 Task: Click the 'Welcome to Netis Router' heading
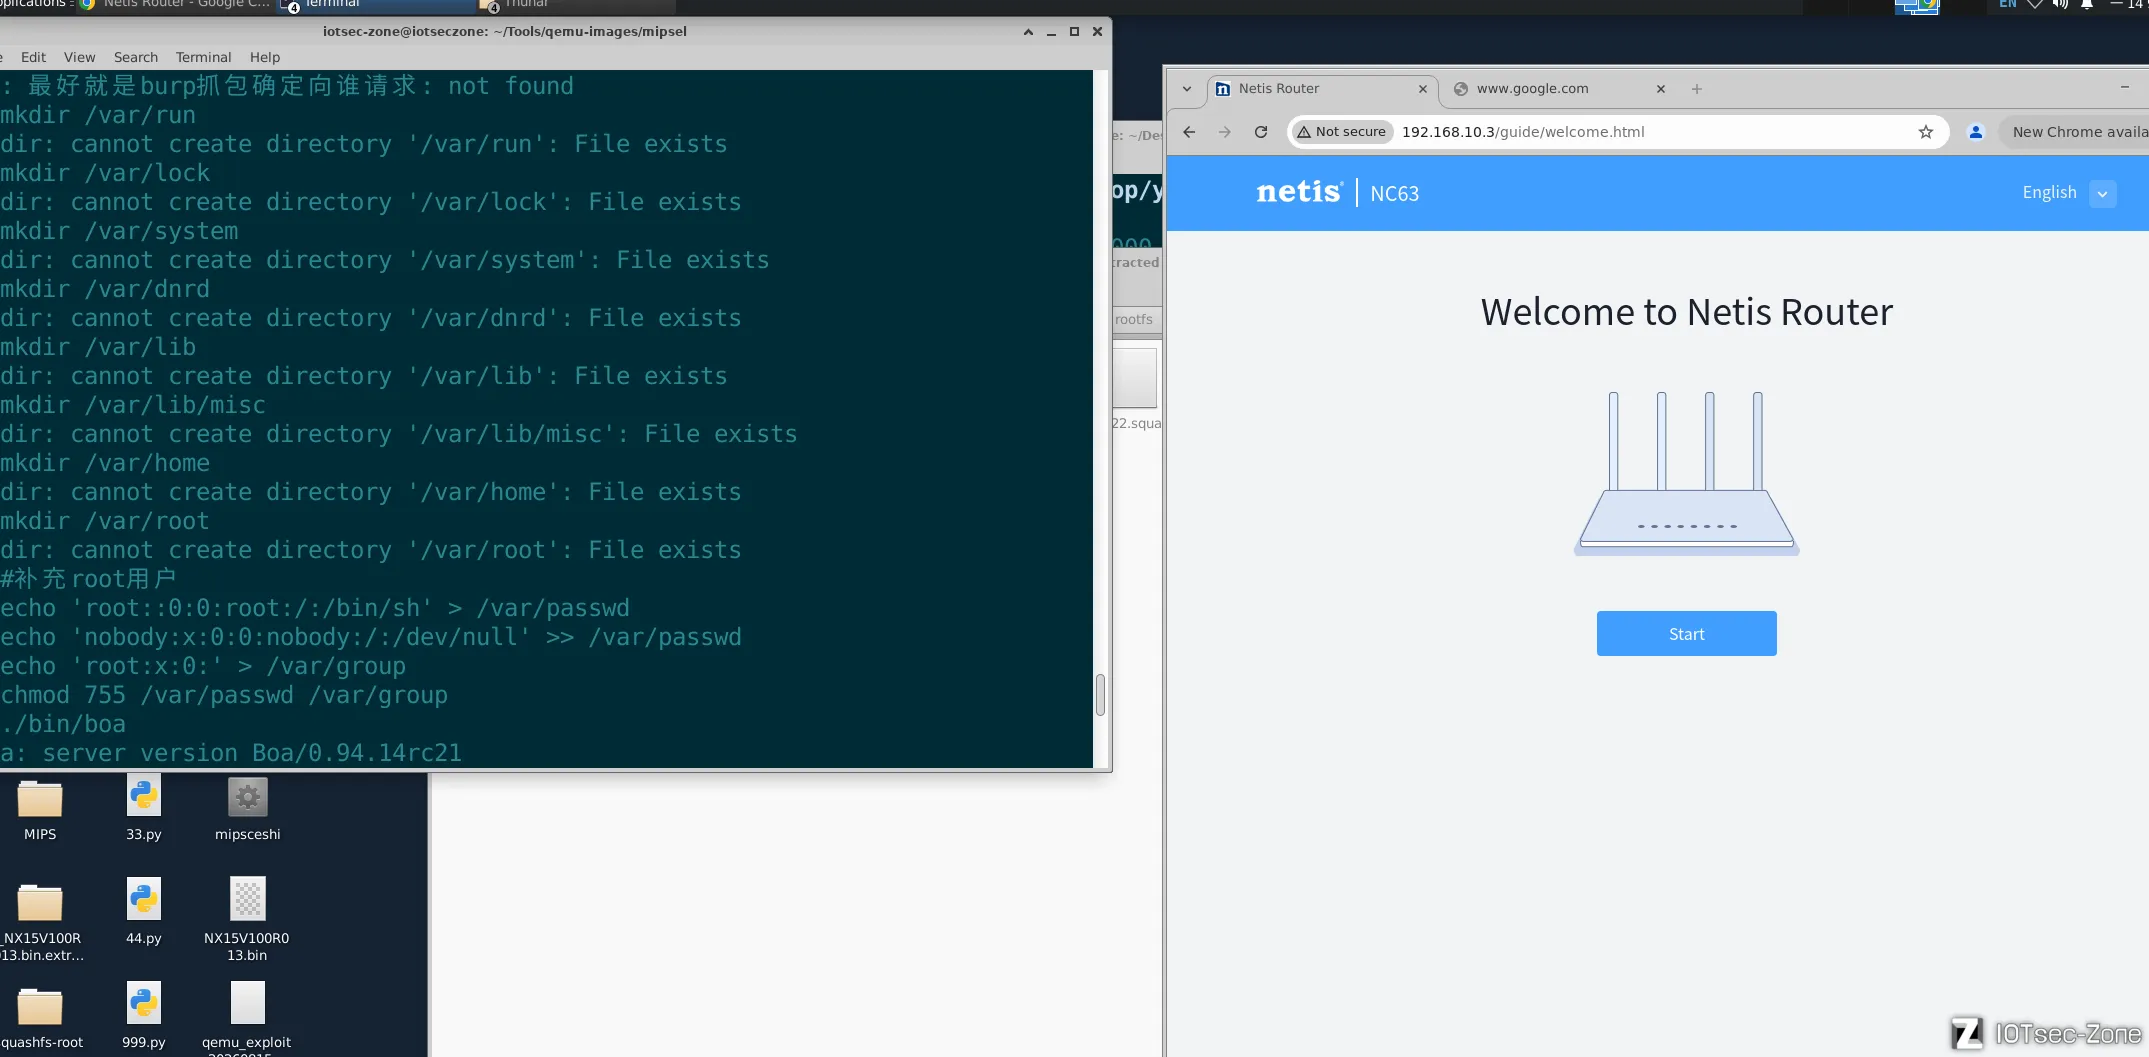pos(1687,312)
